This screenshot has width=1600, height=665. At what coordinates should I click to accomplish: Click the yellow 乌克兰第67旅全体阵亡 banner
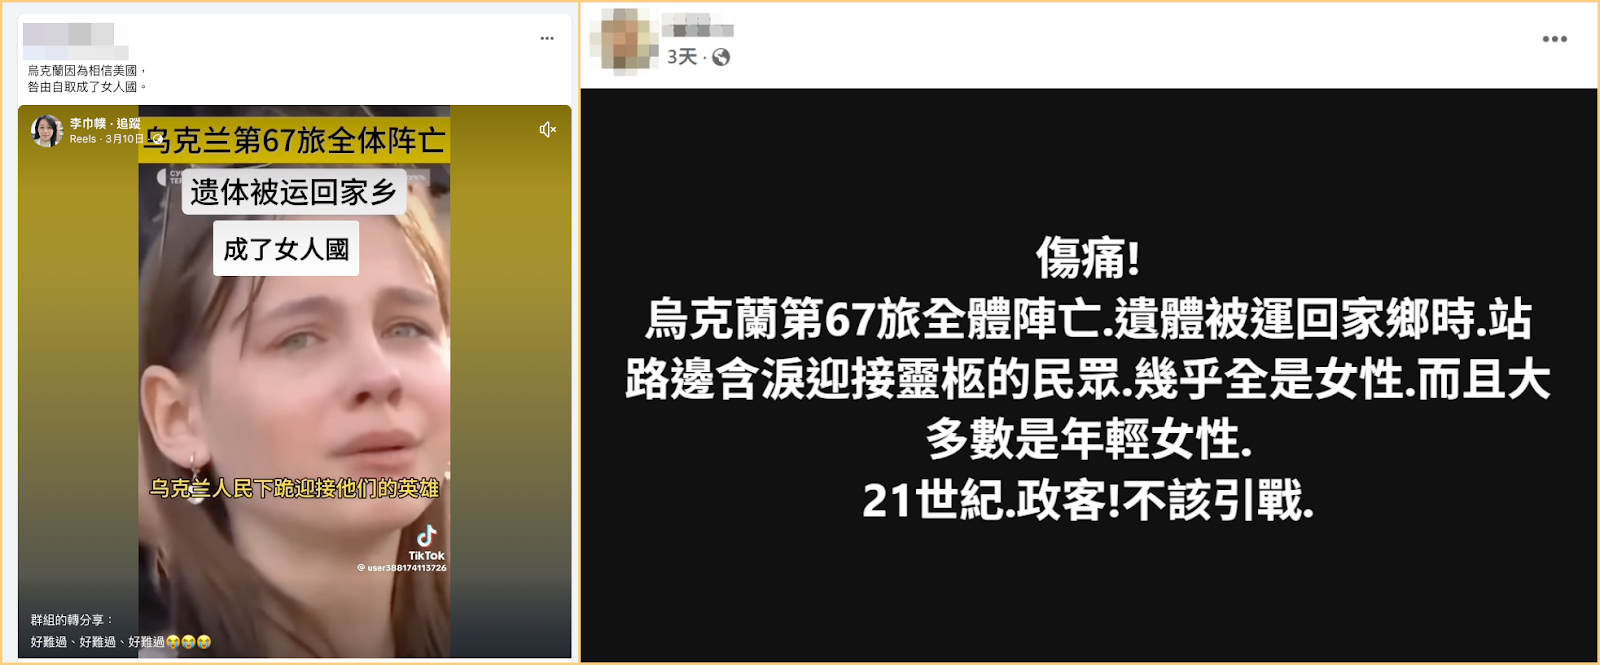coord(294,141)
